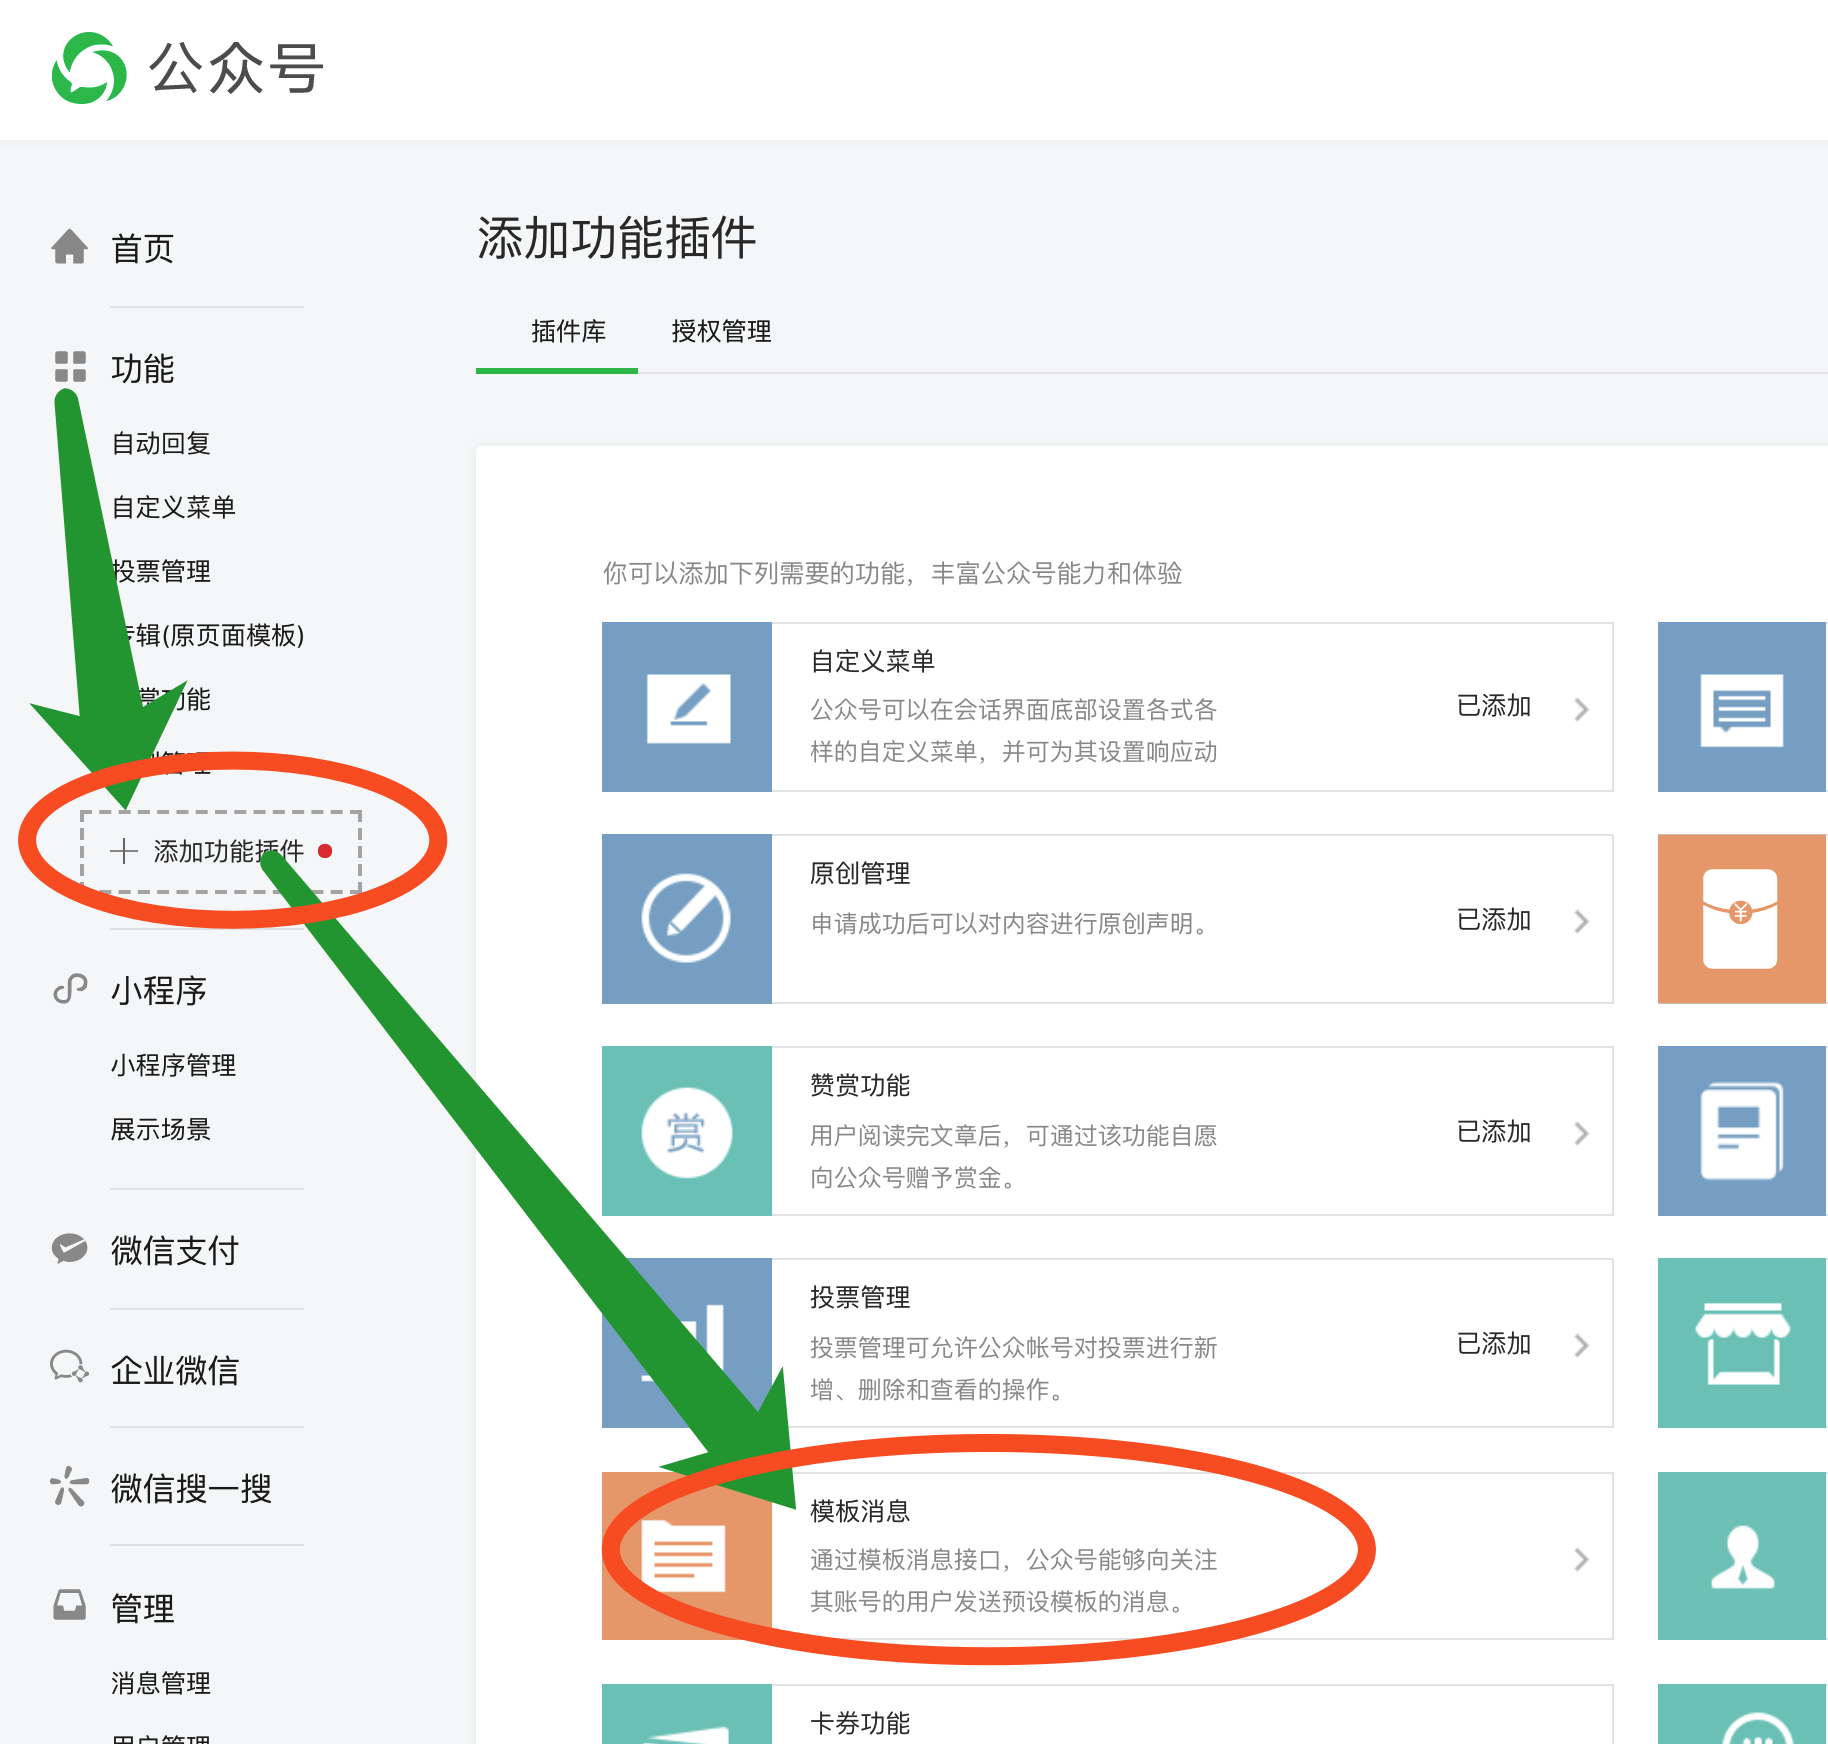
Task: Expand the 原创管理 plugin chevron arrow
Action: click(1581, 921)
